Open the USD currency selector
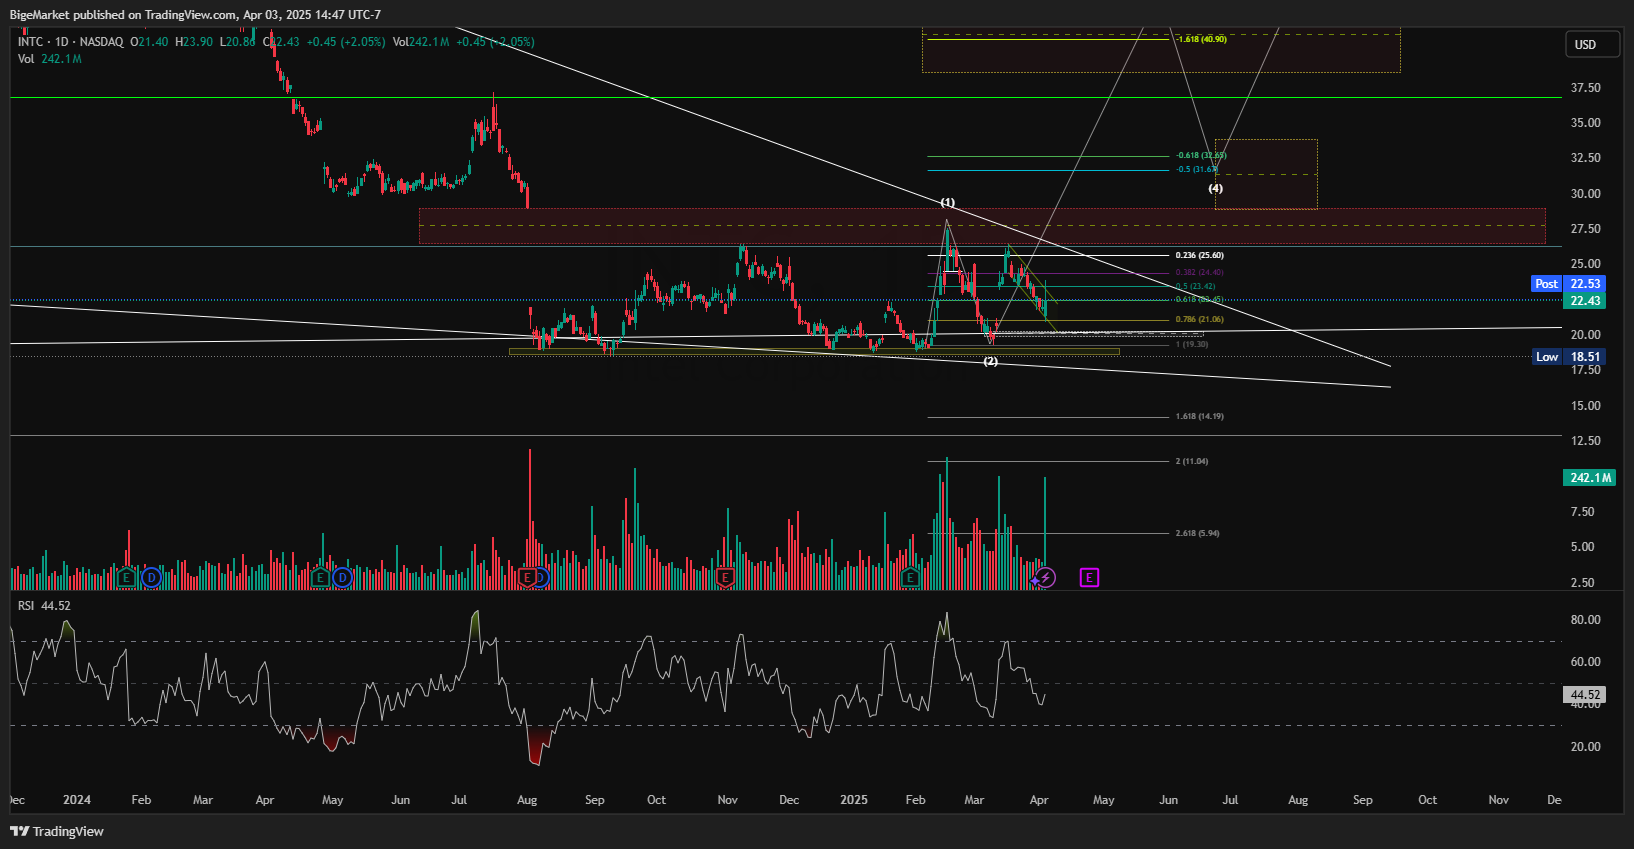Screen dimensions: 1634x849 pyautogui.click(x=1592, y=44)
